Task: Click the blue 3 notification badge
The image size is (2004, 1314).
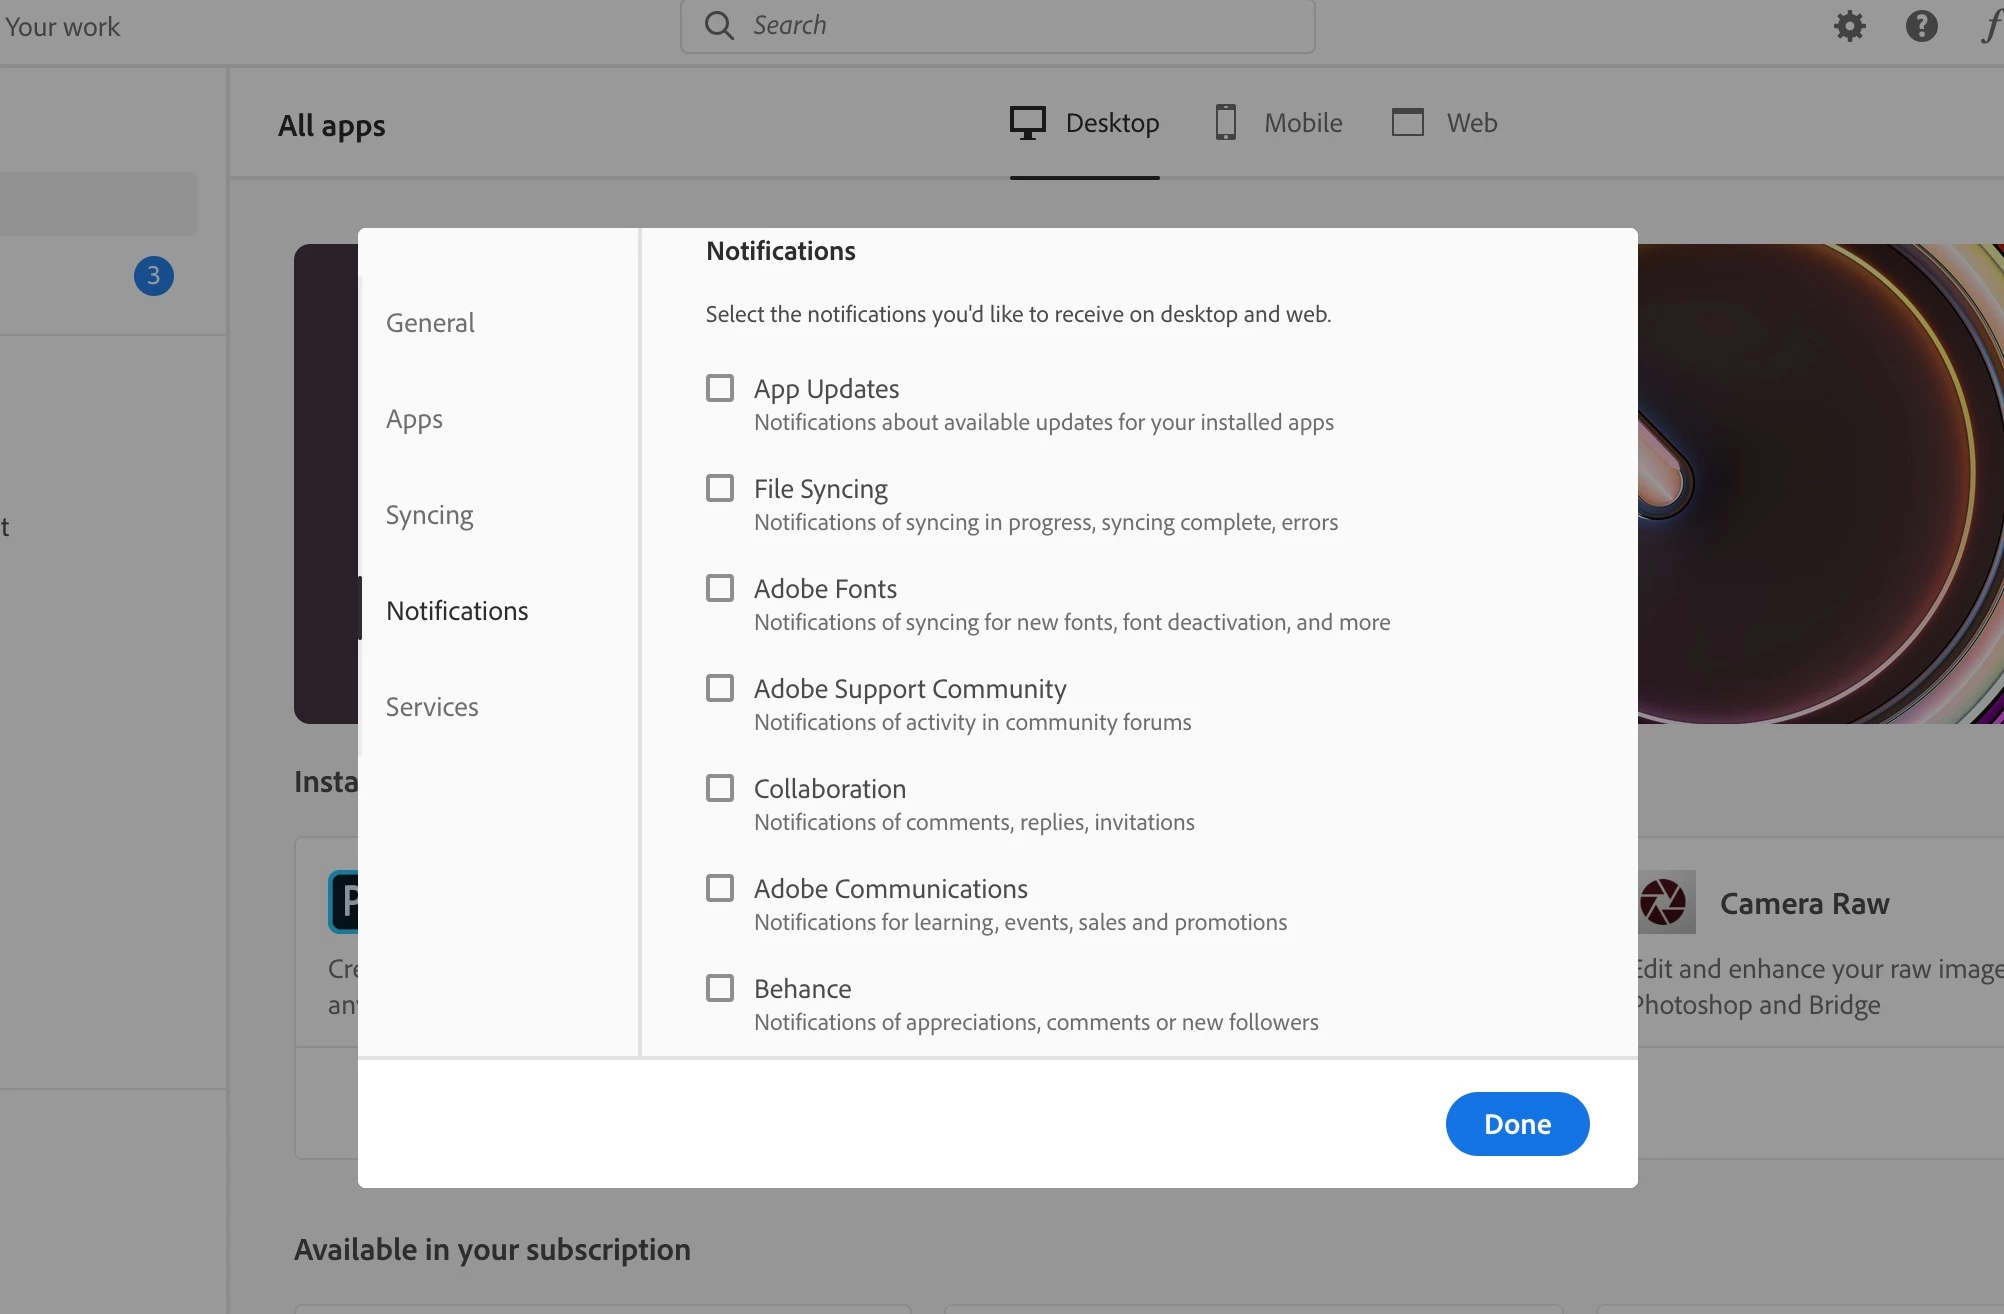Action: click(x=154, y=276)
